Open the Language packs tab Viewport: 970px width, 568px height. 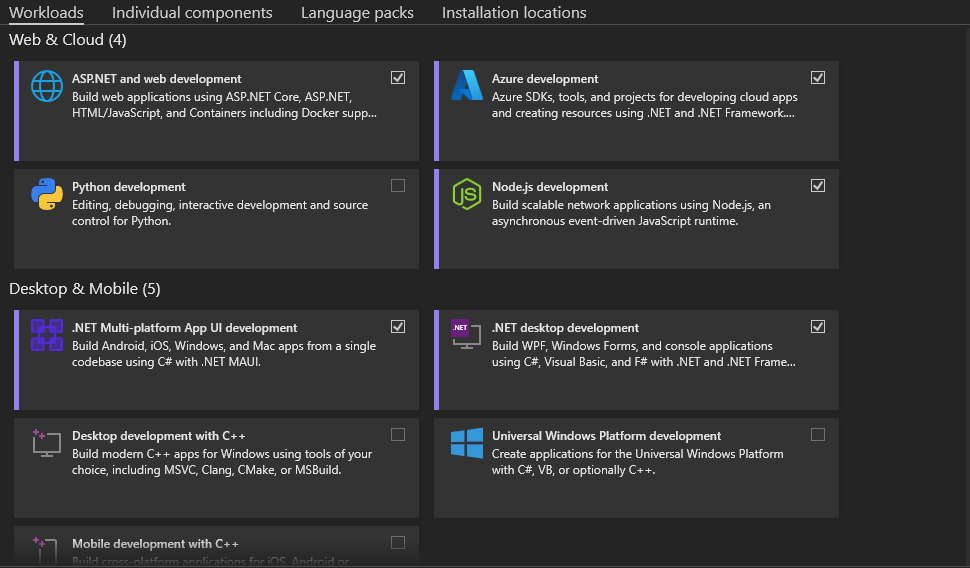pos(357,13)
